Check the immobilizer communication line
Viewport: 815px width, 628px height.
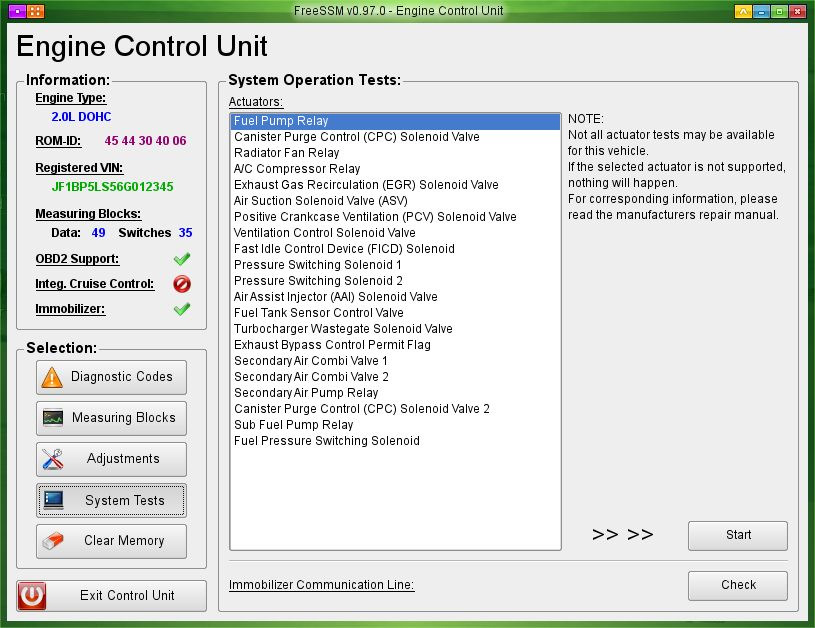coord(738,585)
